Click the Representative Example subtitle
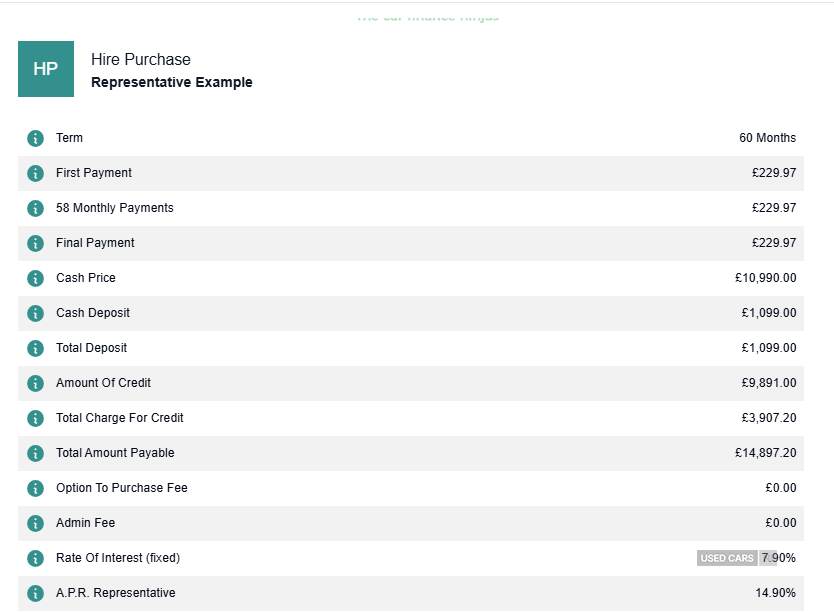Viewport: 834px width, 613px height. click(x=171, y=83)
